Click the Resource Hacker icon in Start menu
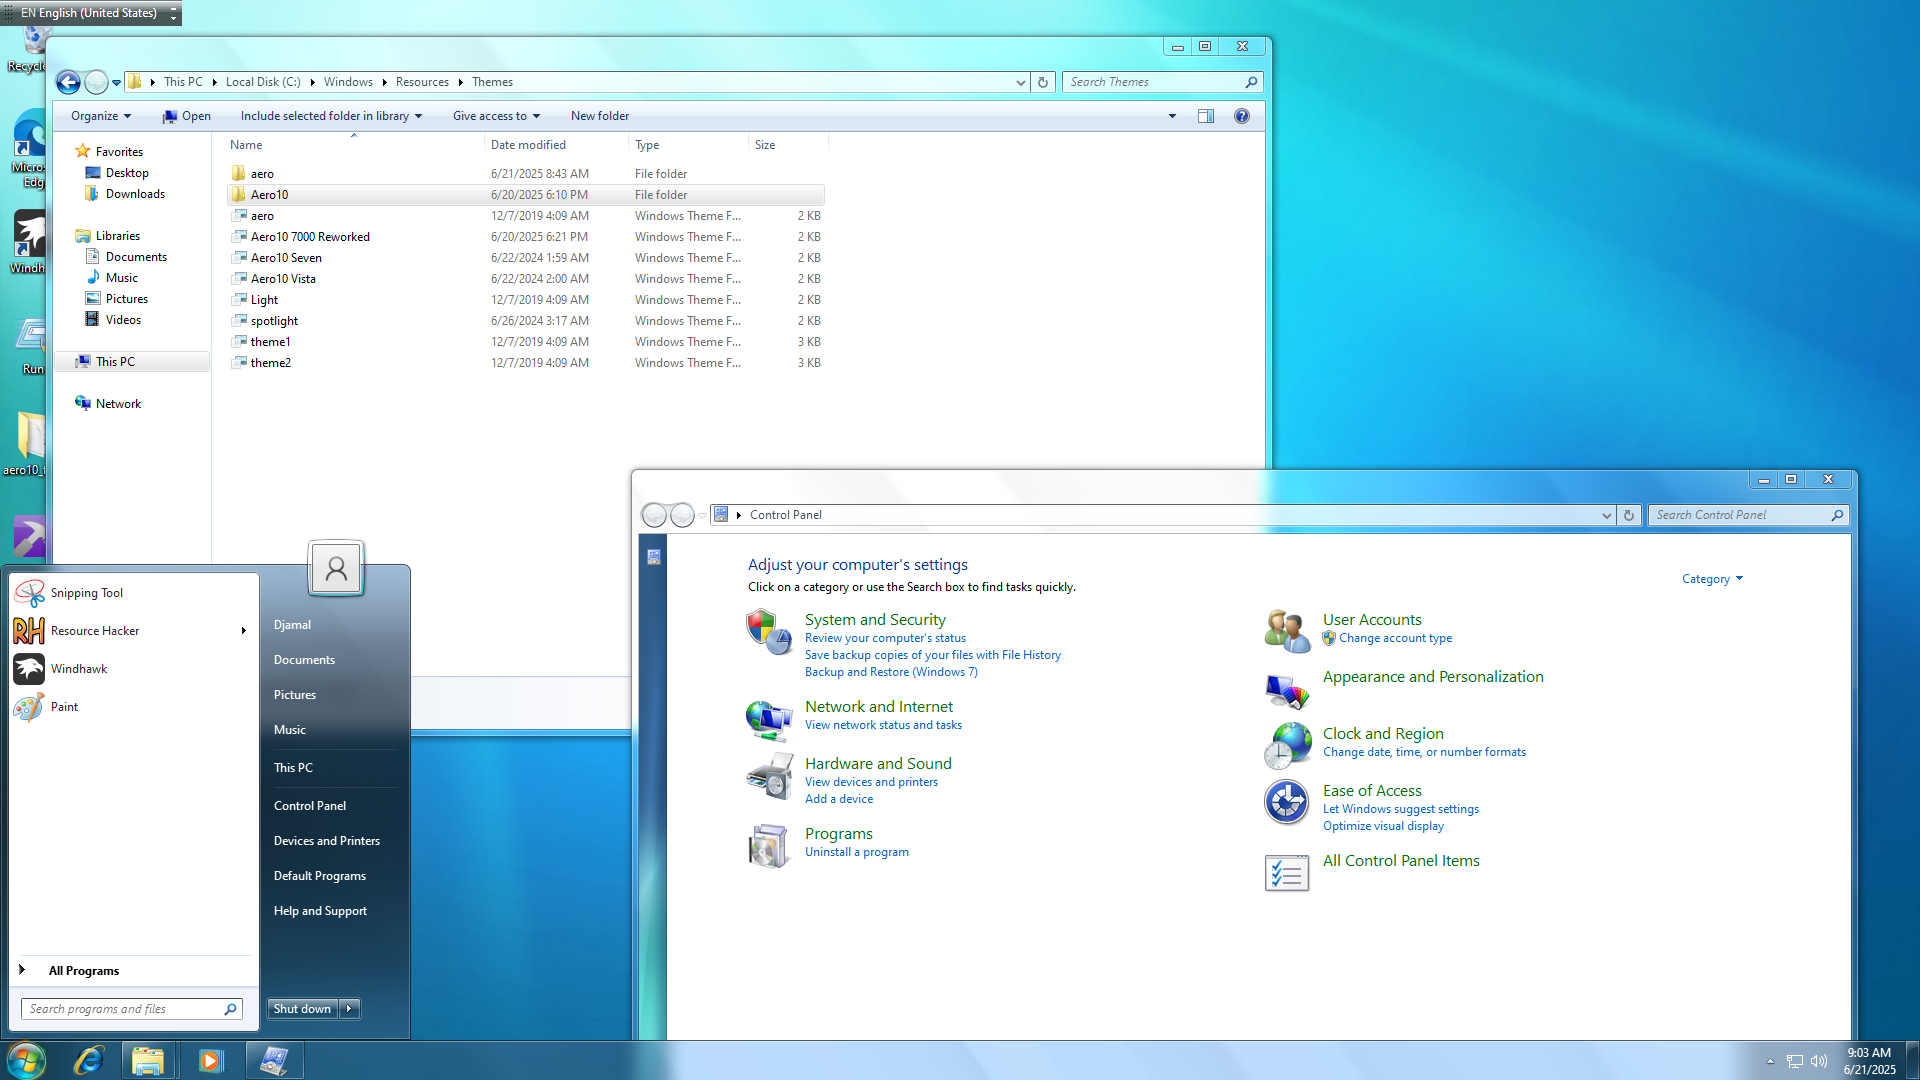 [29, 631]
